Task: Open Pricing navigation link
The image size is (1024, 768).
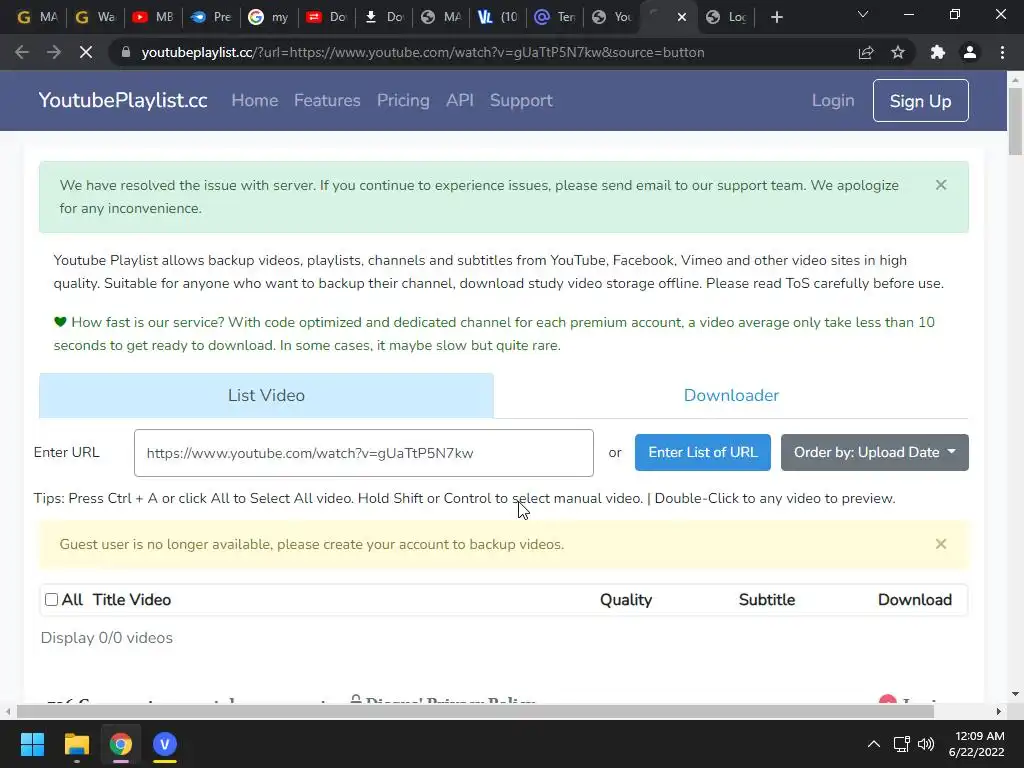Action: tap(403, 100)
